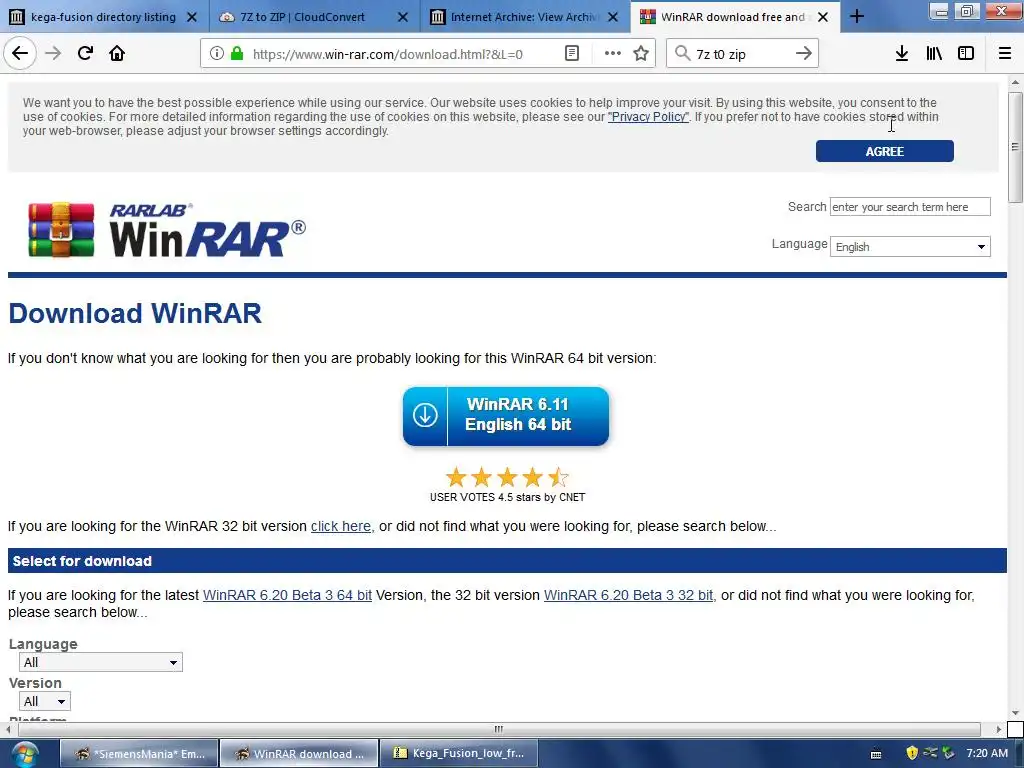Click the search magnifier icon
Image resolution: width=1024 pixels, height=768 pixels.
682,54
